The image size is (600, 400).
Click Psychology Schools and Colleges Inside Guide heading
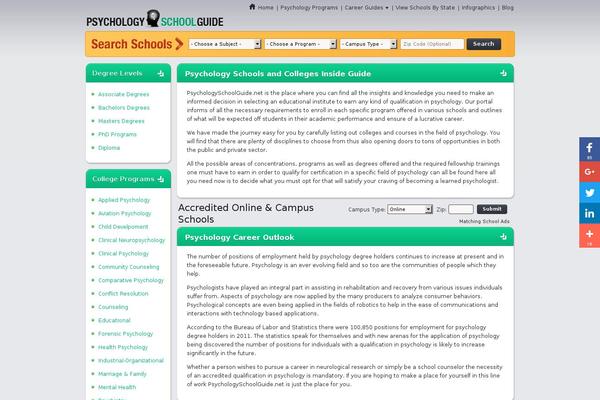coord(278,73)
